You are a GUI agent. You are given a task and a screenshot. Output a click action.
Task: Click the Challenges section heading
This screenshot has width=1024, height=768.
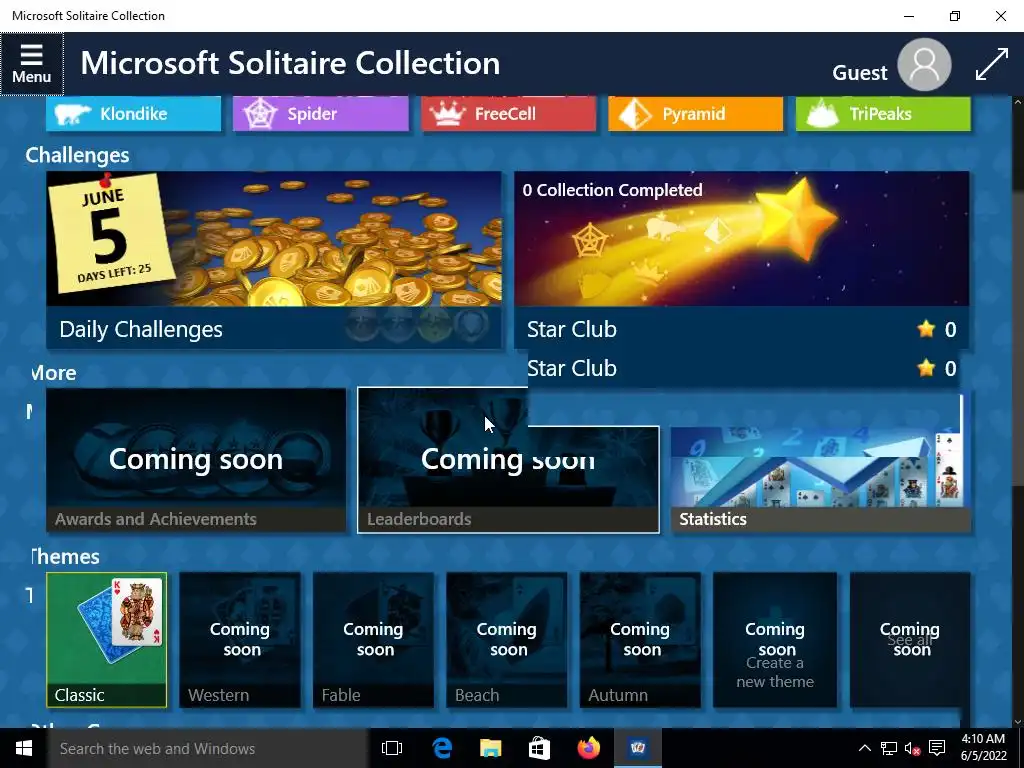coord(77,155)
